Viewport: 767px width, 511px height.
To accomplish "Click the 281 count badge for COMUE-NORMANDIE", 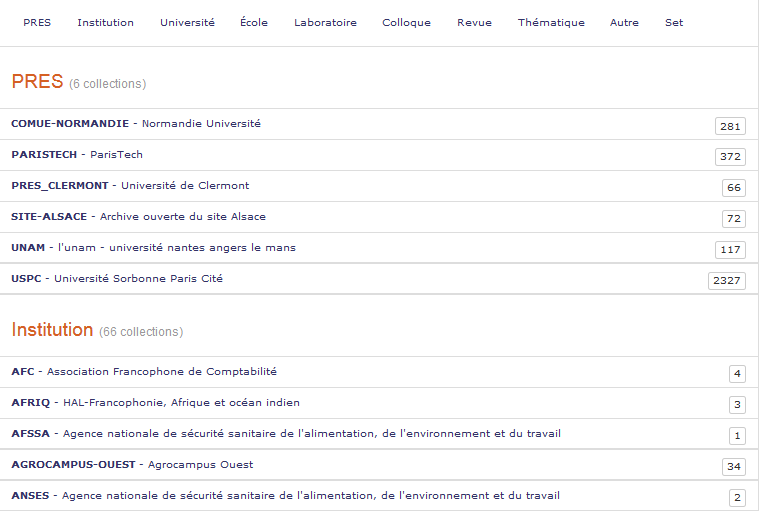I will tap(730, 126).
